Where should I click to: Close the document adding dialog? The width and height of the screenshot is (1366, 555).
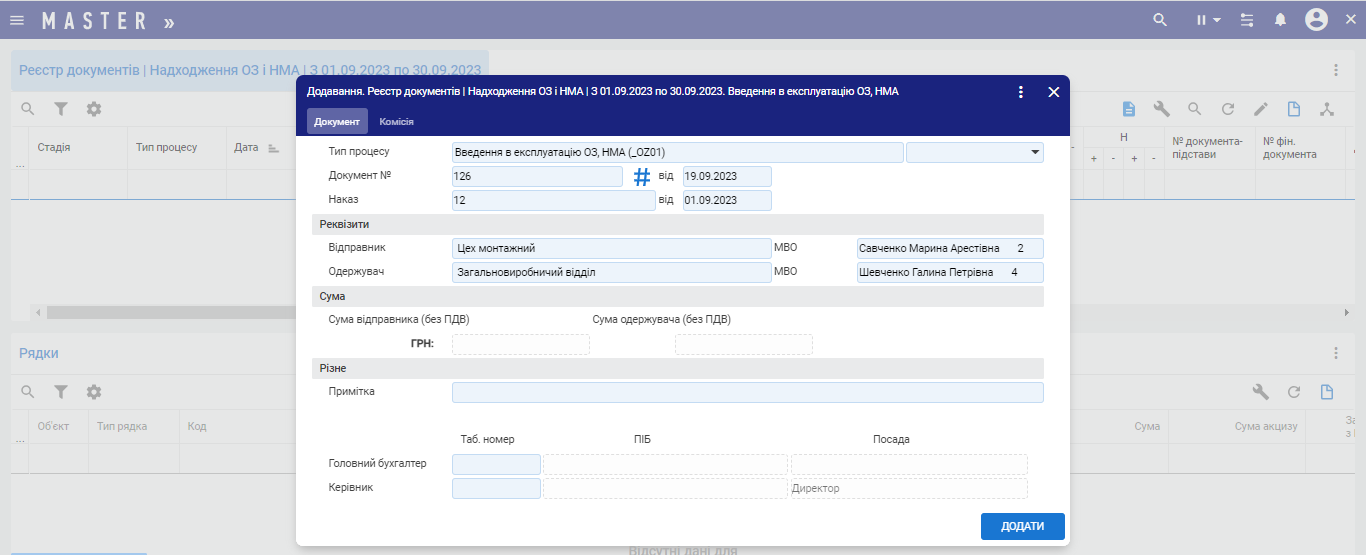(x=1053, y=92)
